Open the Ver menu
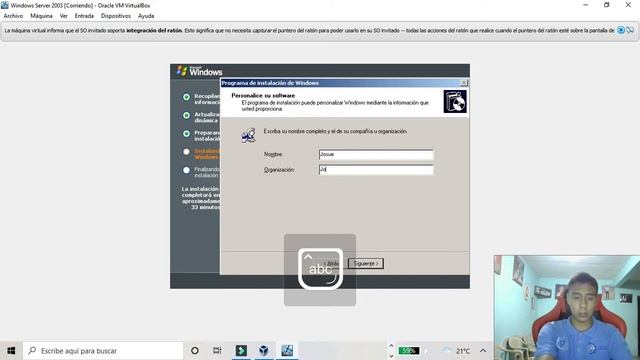Screen dimensions: 640x360 tap(64, 16)
